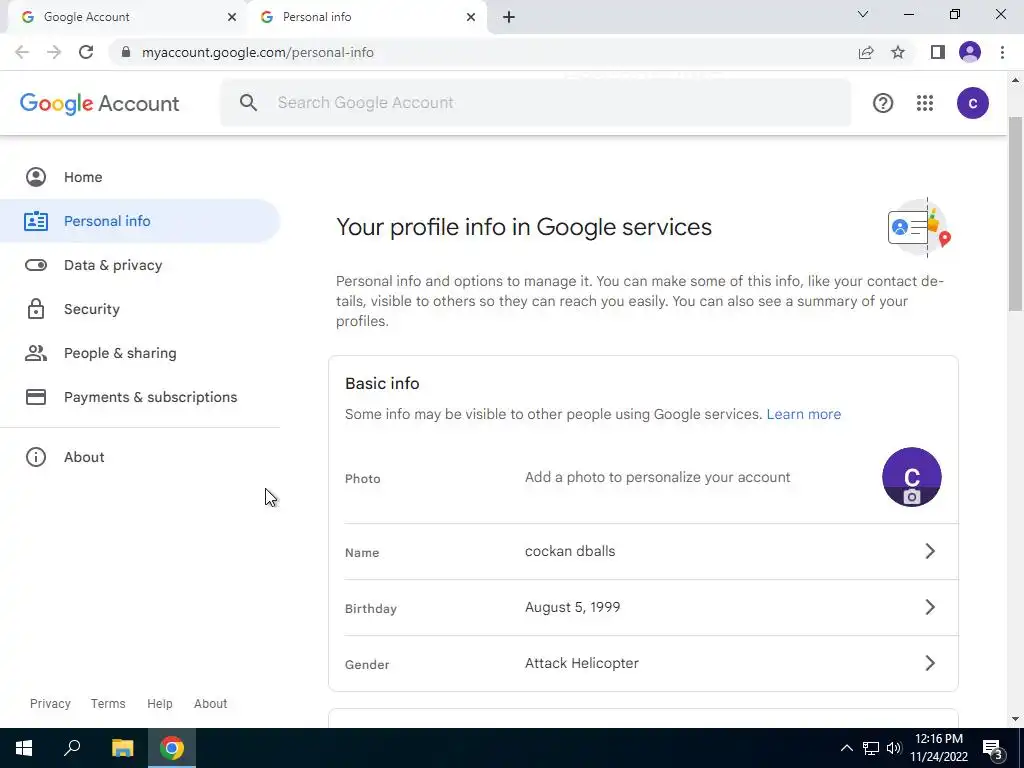Open the notification center icon

coord(993,749)
